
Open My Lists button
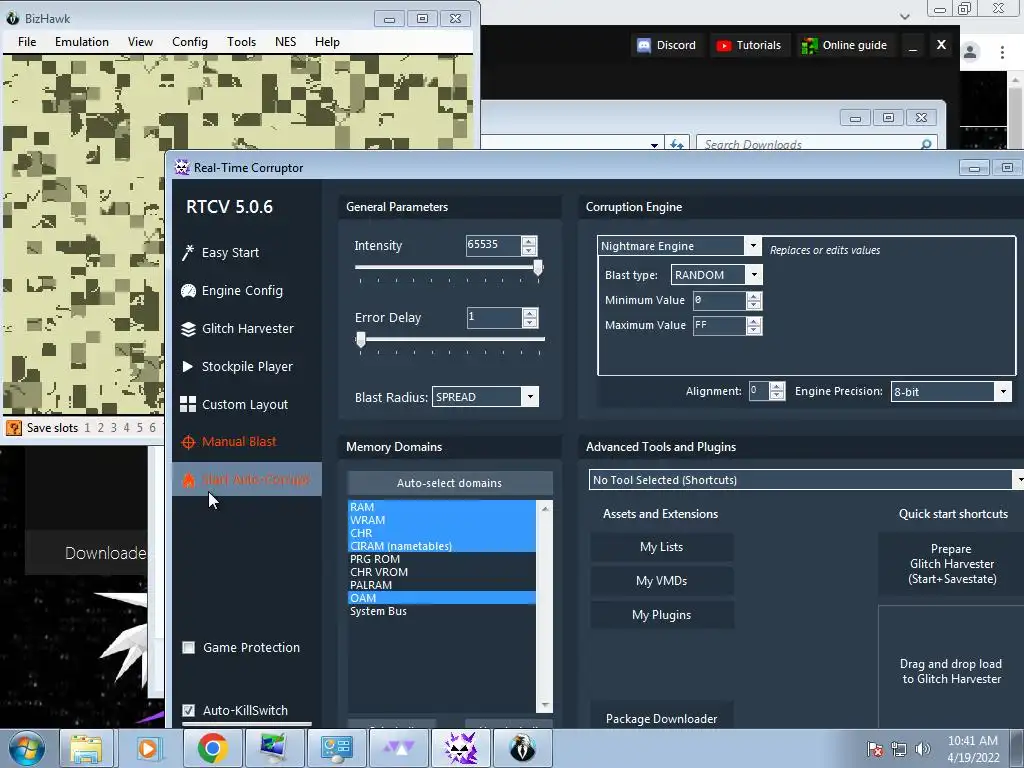(662, 547)
